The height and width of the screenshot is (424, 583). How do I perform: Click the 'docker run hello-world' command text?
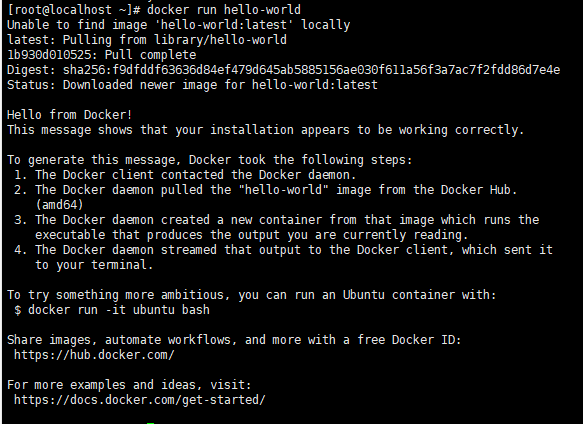(224, 10)
